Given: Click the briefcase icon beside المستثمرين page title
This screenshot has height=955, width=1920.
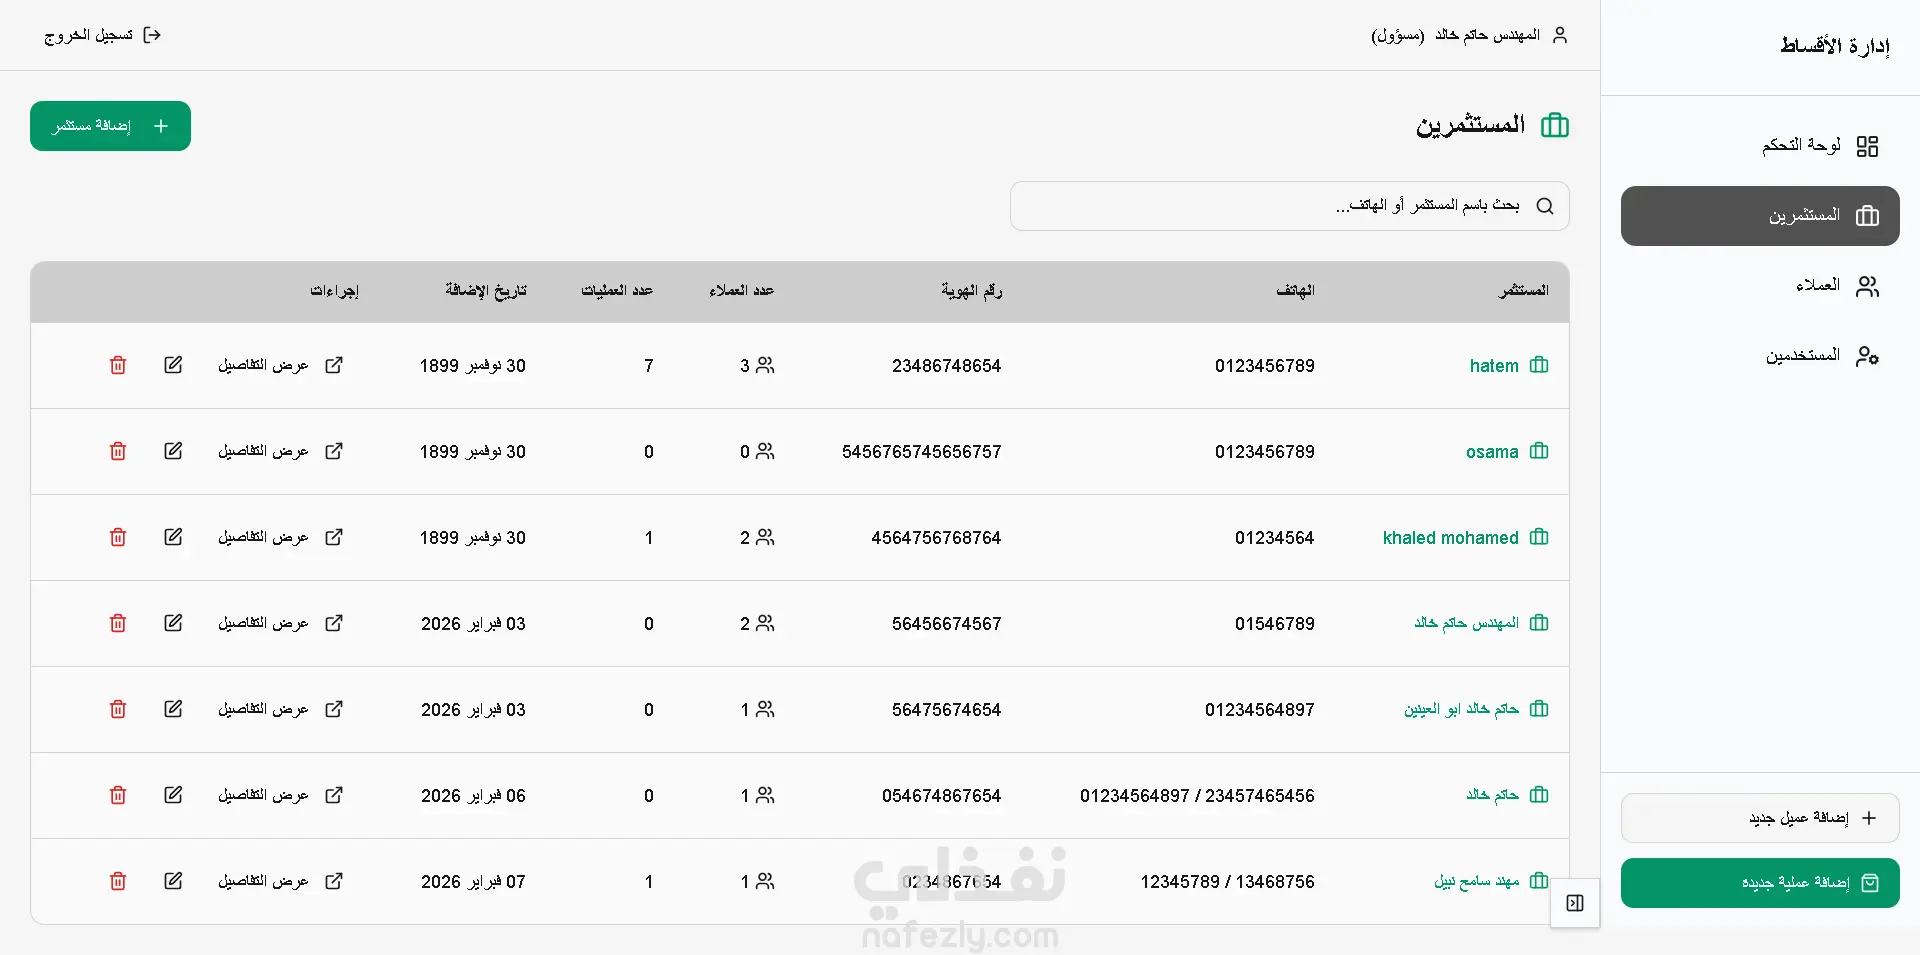Looking at the screenshot, I should point(1555,126).
